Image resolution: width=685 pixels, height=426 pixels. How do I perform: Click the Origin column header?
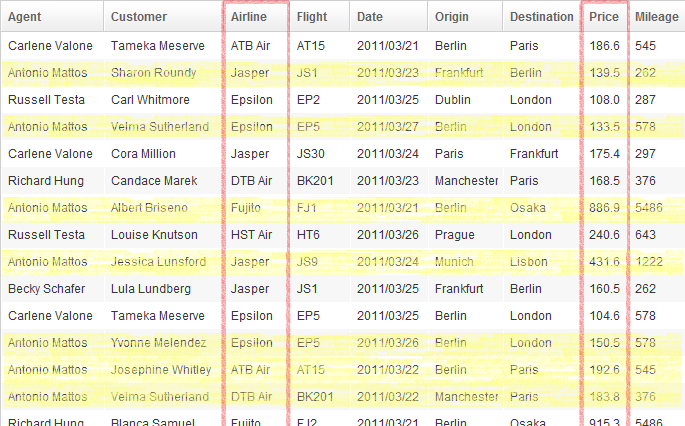pos(465,17)
